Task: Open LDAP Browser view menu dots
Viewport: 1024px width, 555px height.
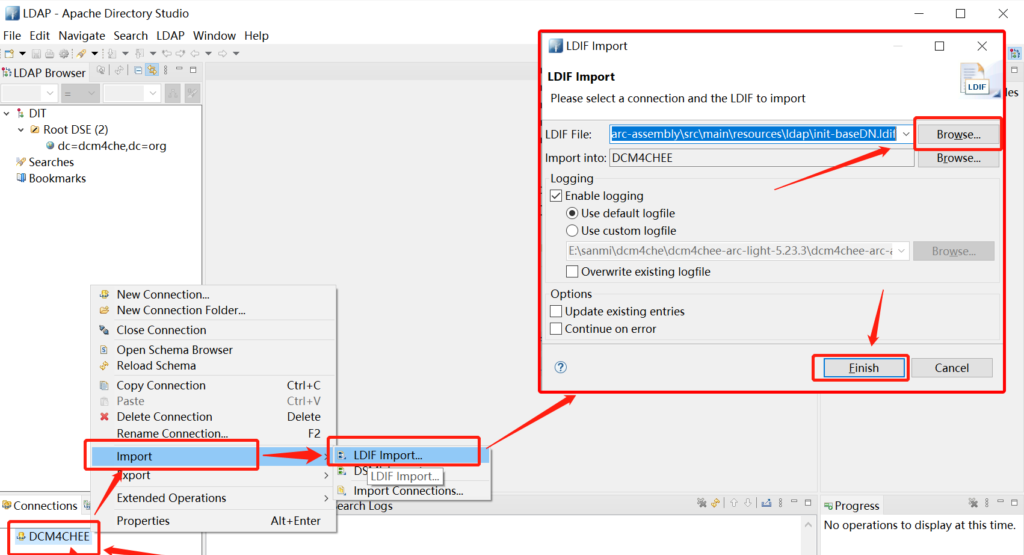Action: [165, 70]
